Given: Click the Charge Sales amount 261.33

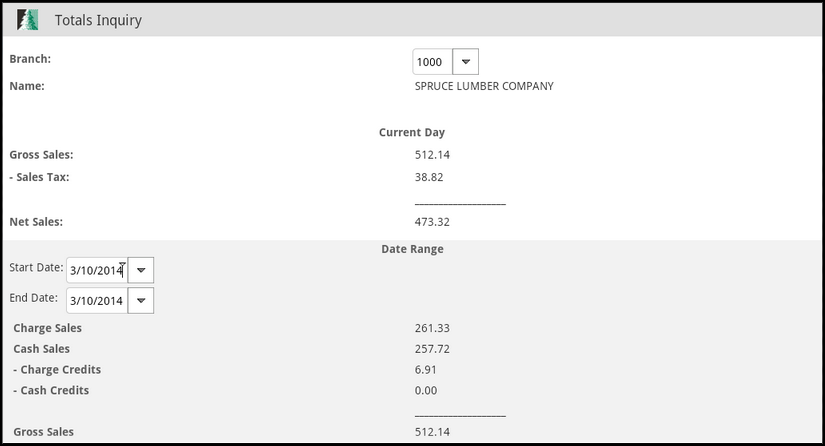Looking at the screenshot, I should [x=432, y=328].
